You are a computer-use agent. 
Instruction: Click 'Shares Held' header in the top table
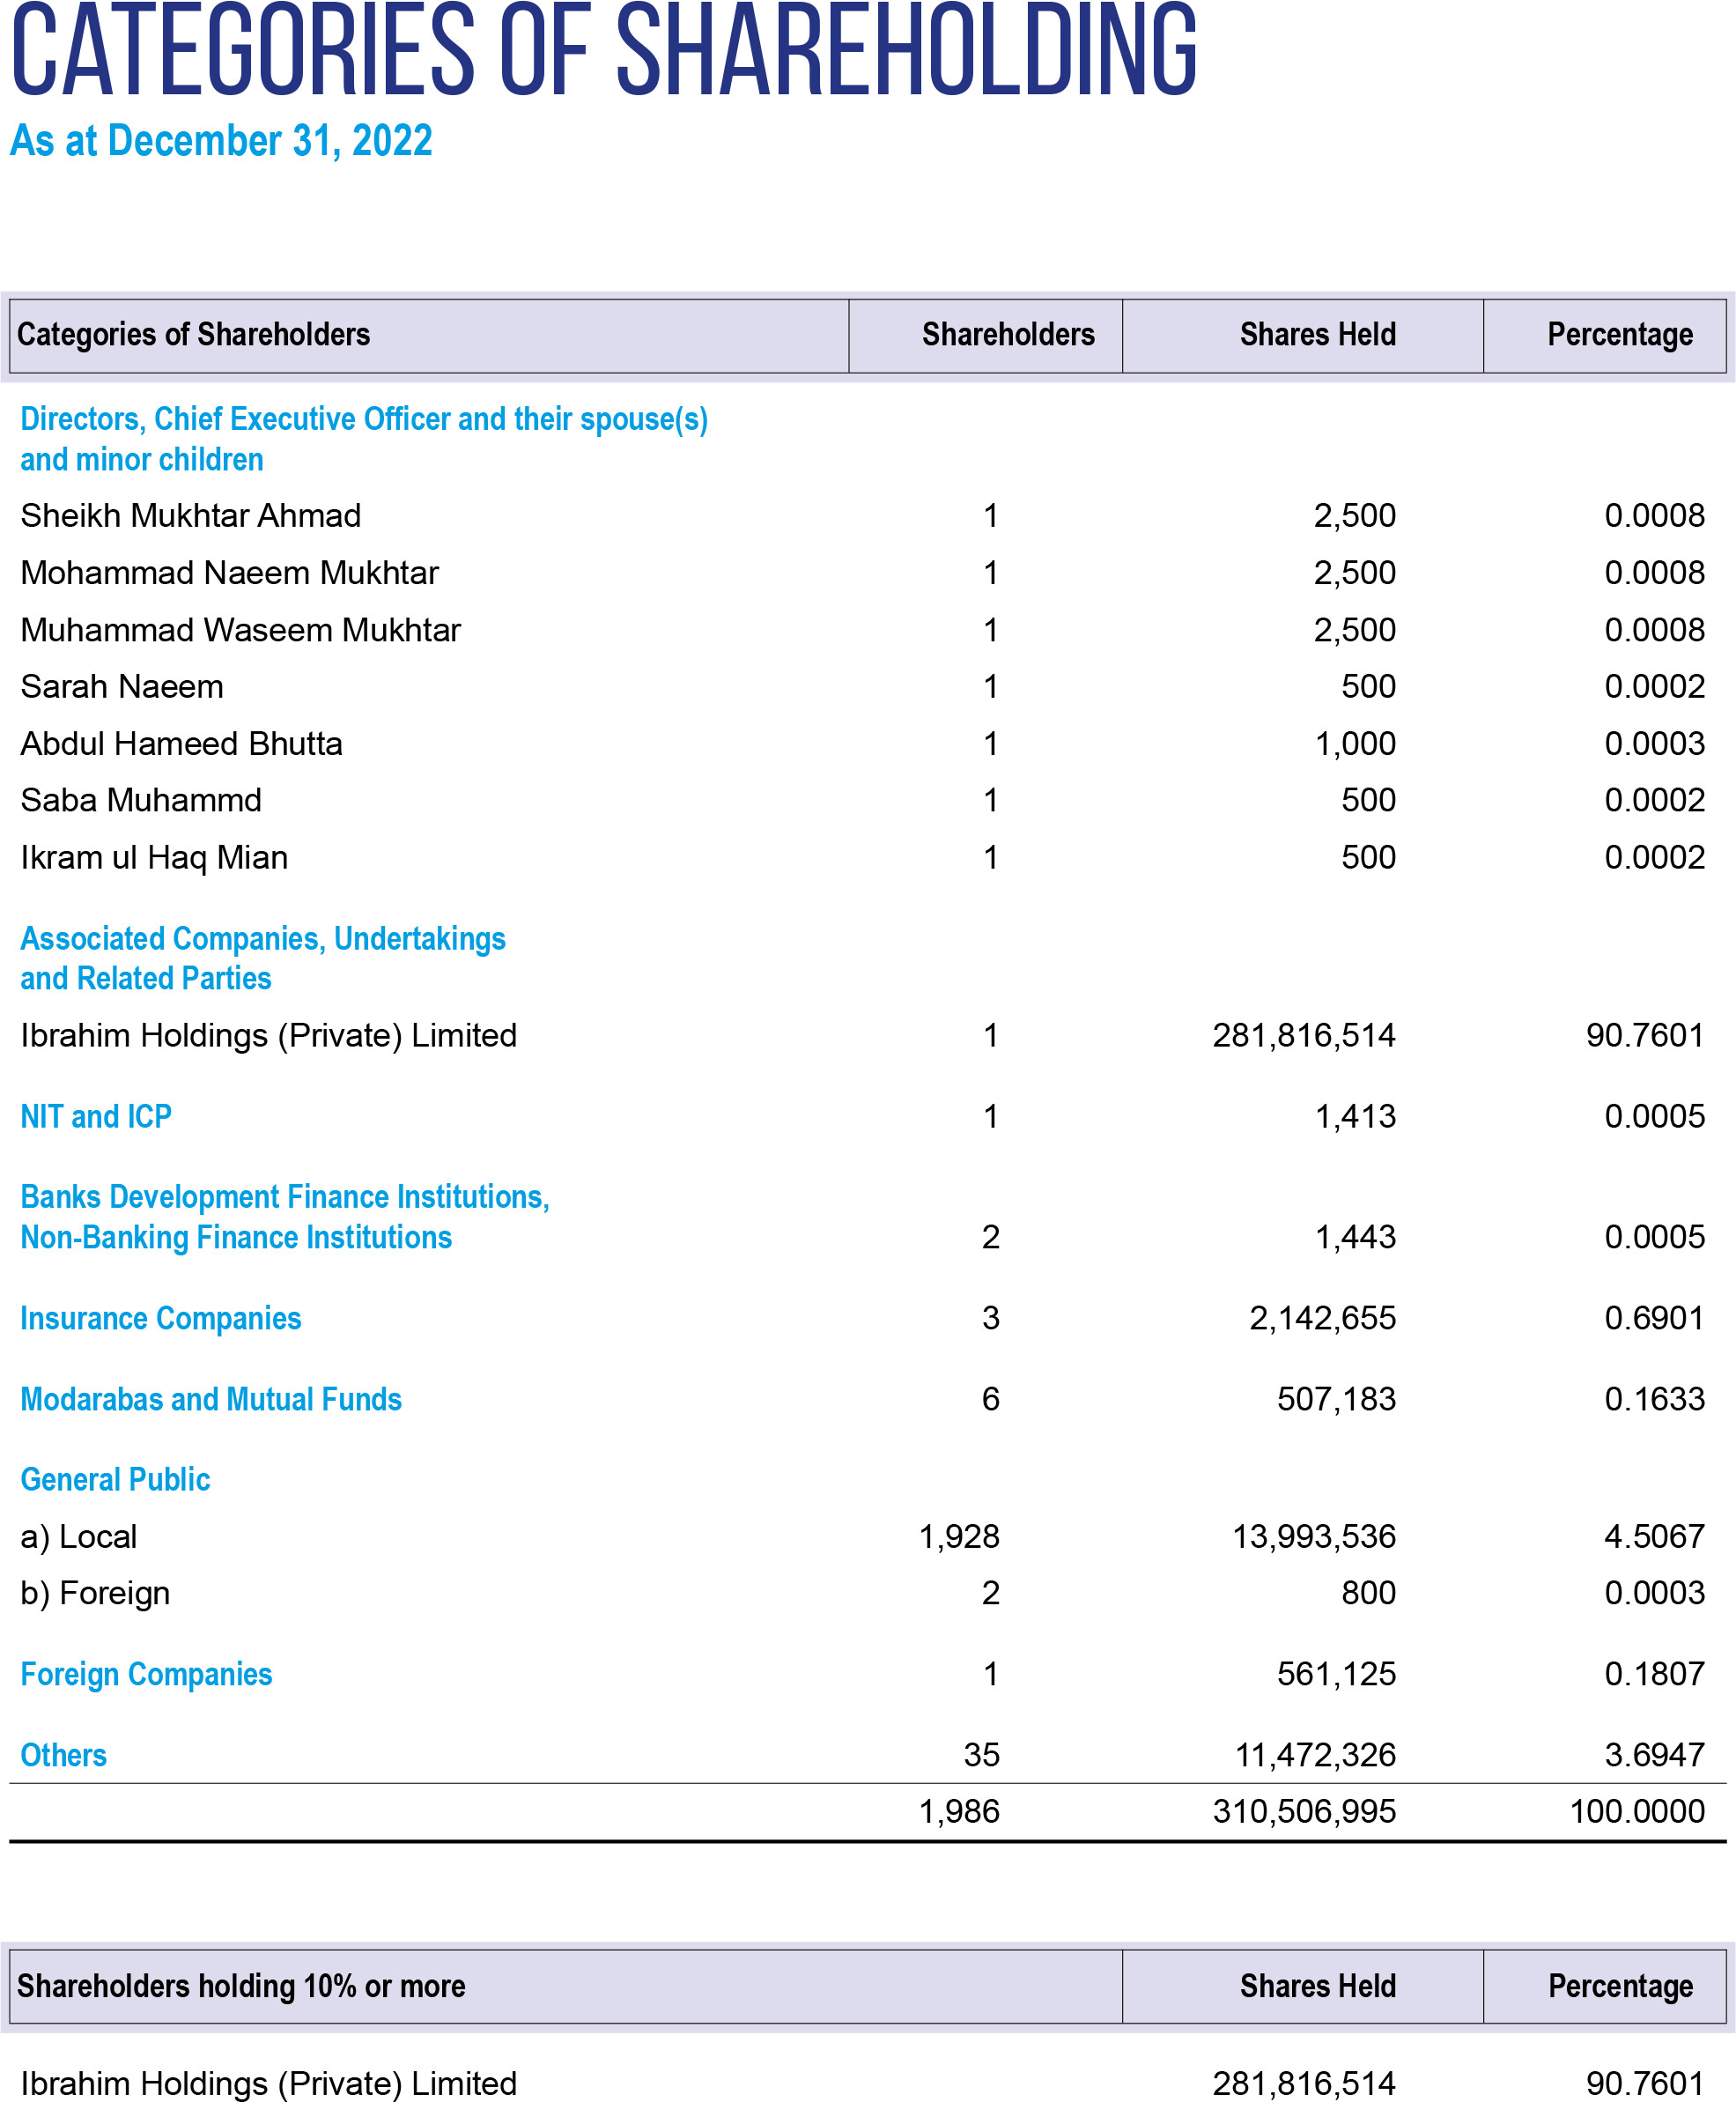(x=1318, y=334)
